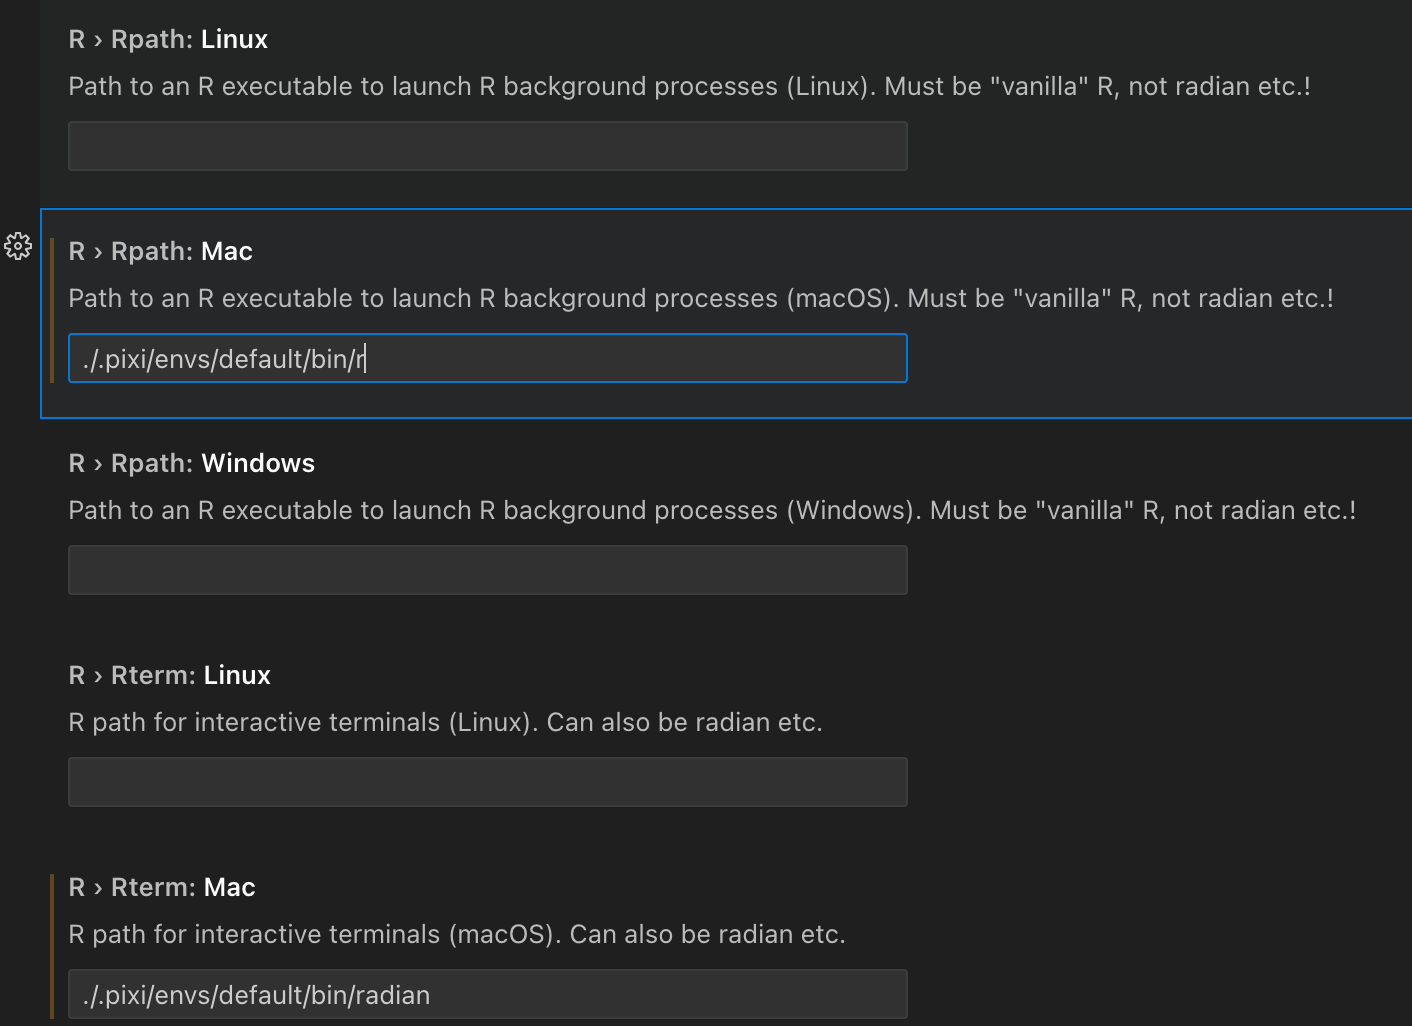The width and height of the screenshot is (1412, 1026).
Task: Focus the empty Rpath: Windows path field
Action: 488,570
